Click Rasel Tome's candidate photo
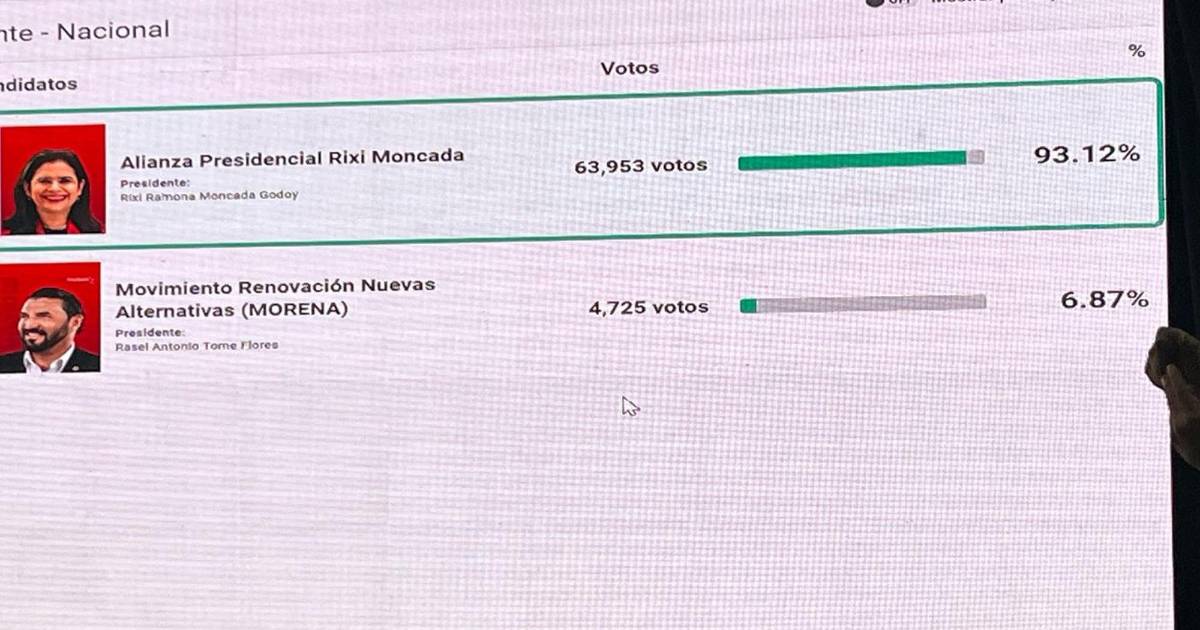 (50, 318)
